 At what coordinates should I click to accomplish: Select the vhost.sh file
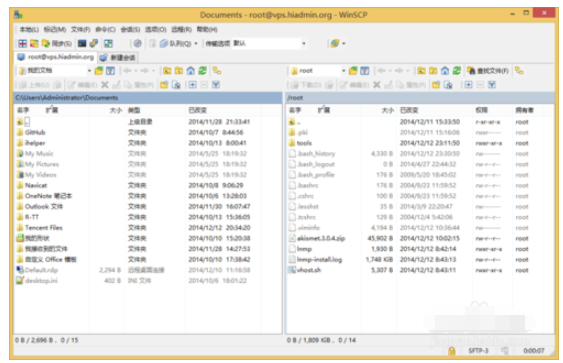click(305, 270)
